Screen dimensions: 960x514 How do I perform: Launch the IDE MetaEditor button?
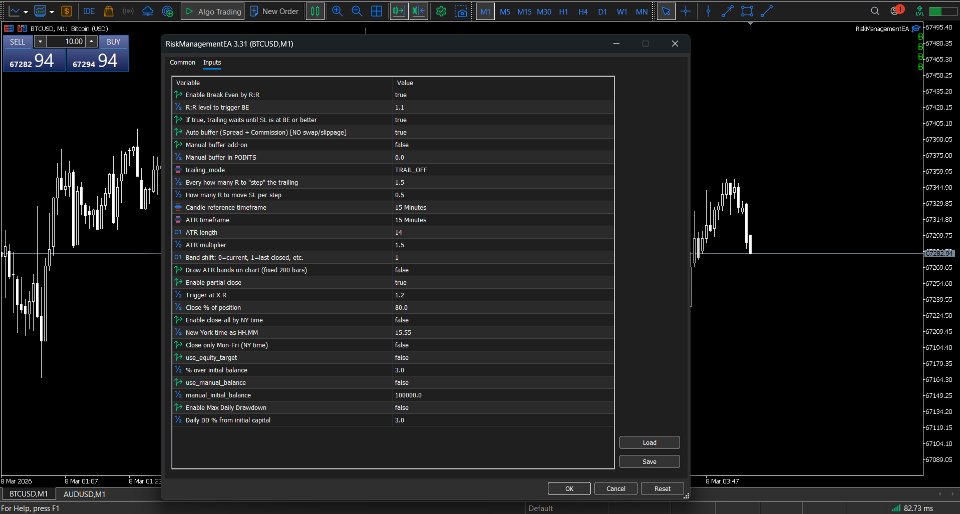click(x=89, y=11)
